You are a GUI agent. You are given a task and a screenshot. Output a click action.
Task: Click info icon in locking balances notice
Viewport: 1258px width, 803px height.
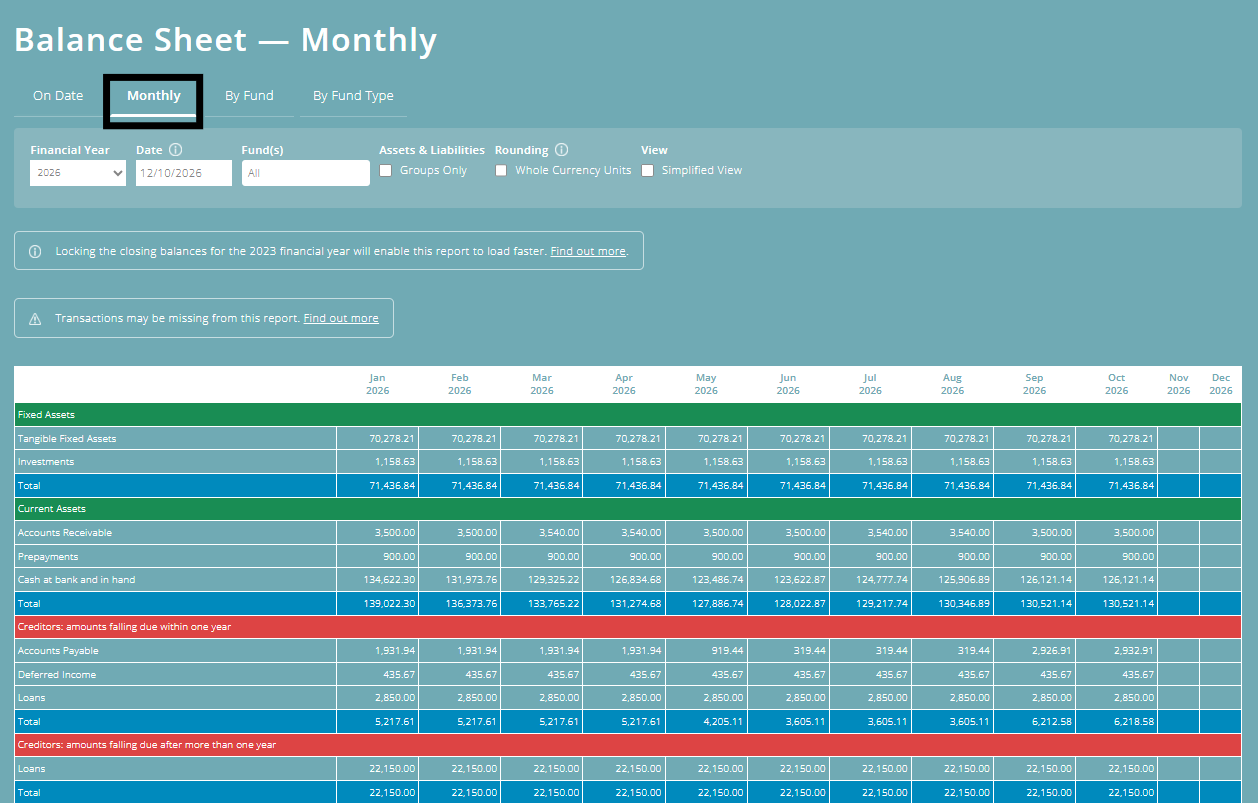(35, 251)
